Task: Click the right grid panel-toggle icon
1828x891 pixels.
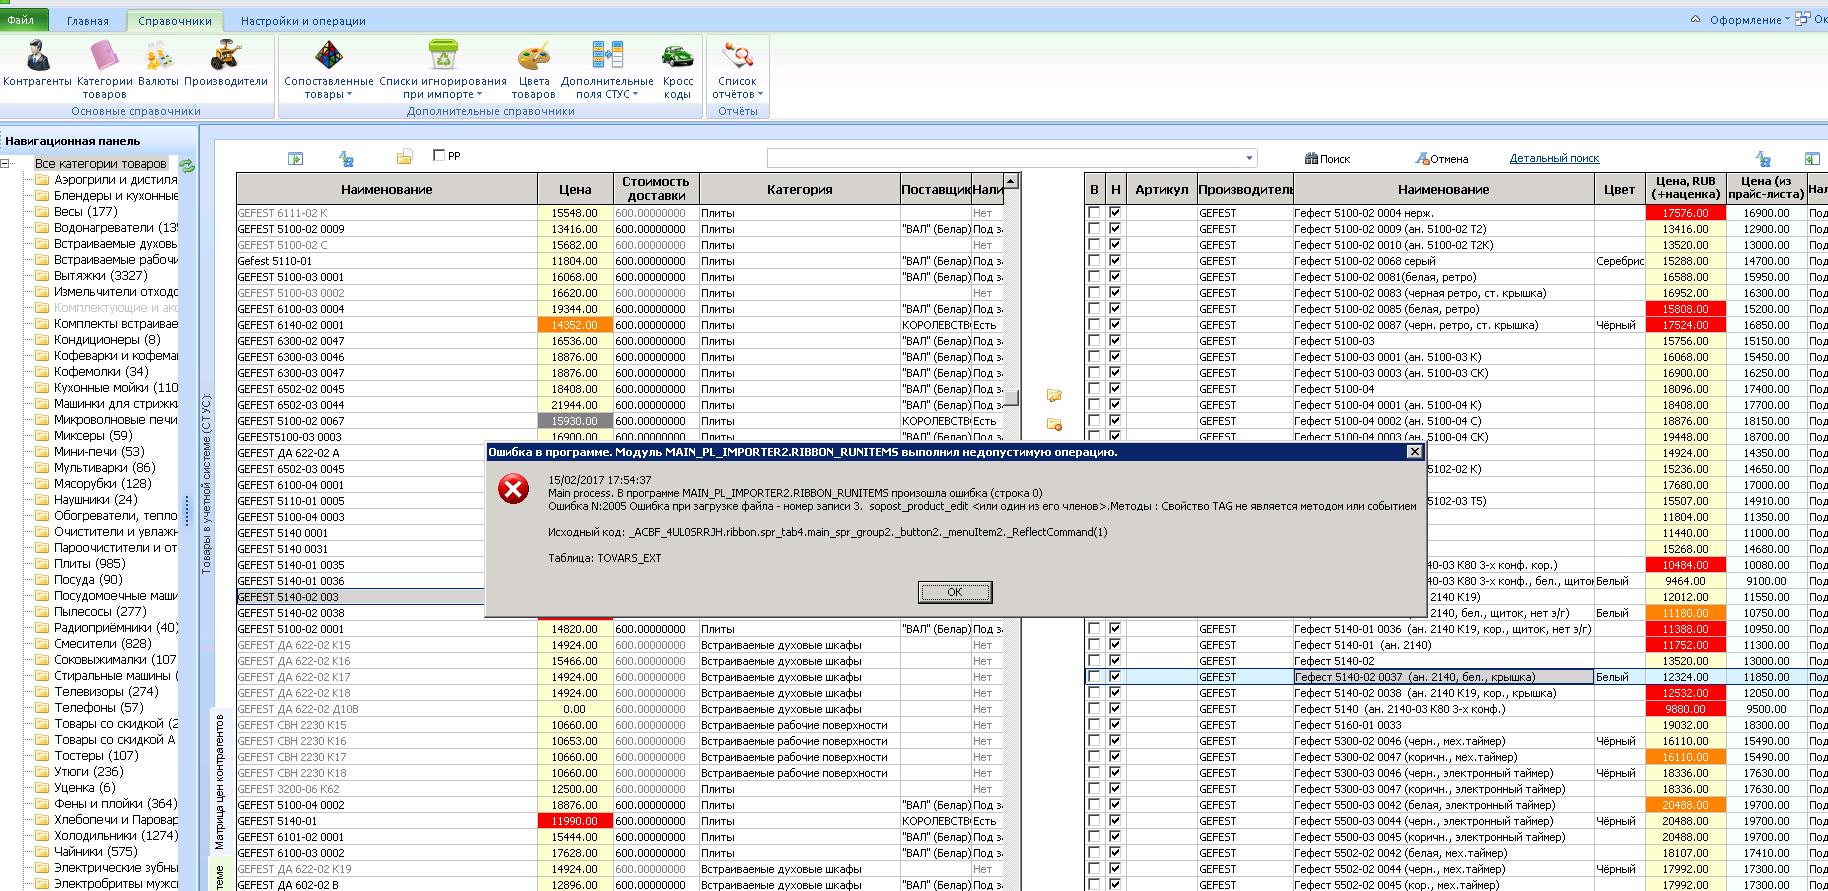Action: [1812, 158]
